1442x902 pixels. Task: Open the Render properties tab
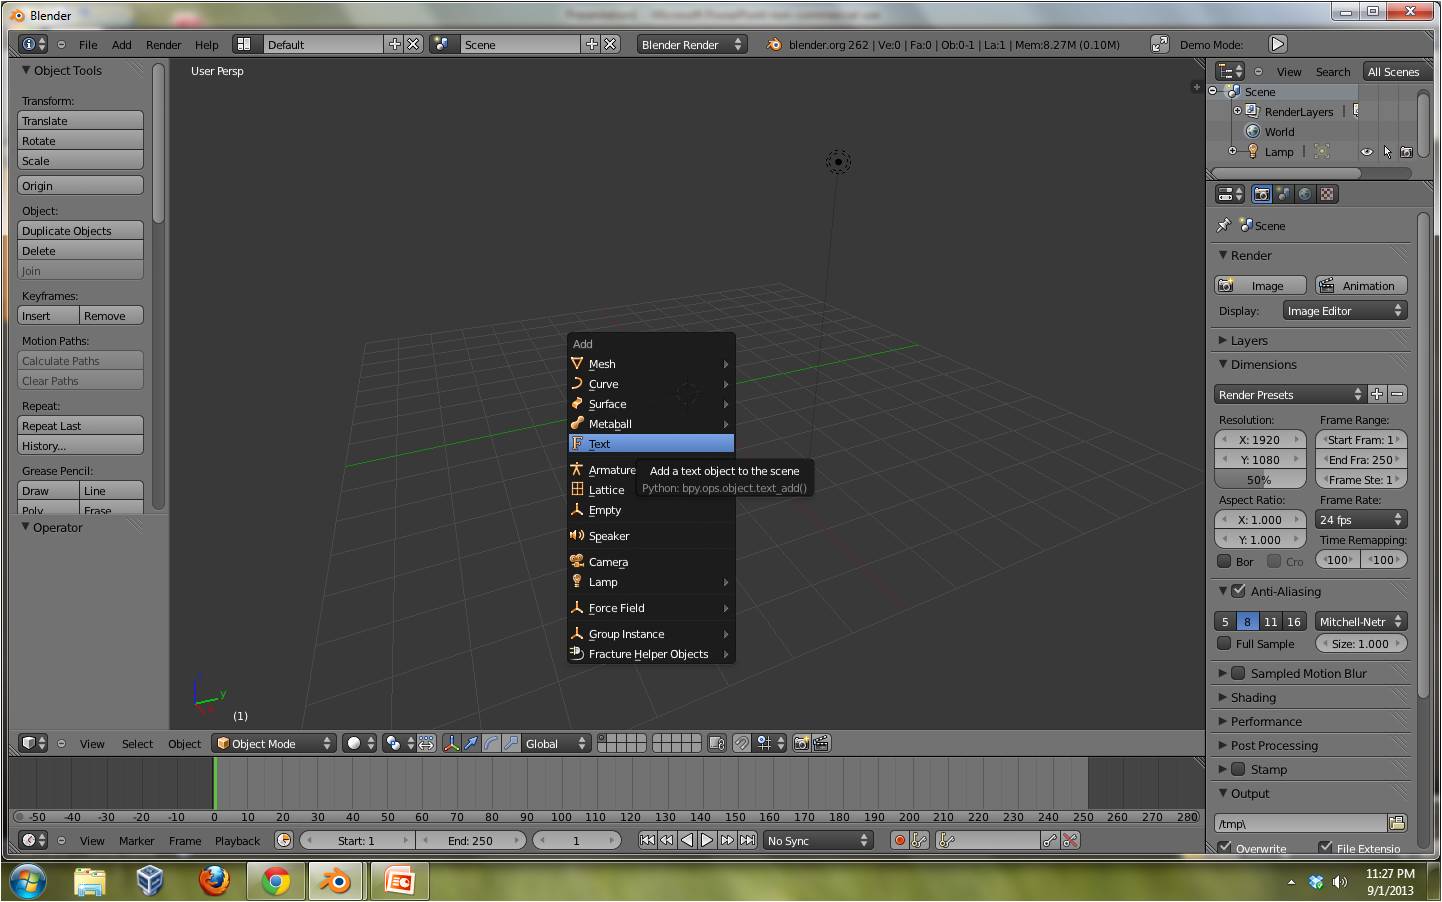[1261, 194]
